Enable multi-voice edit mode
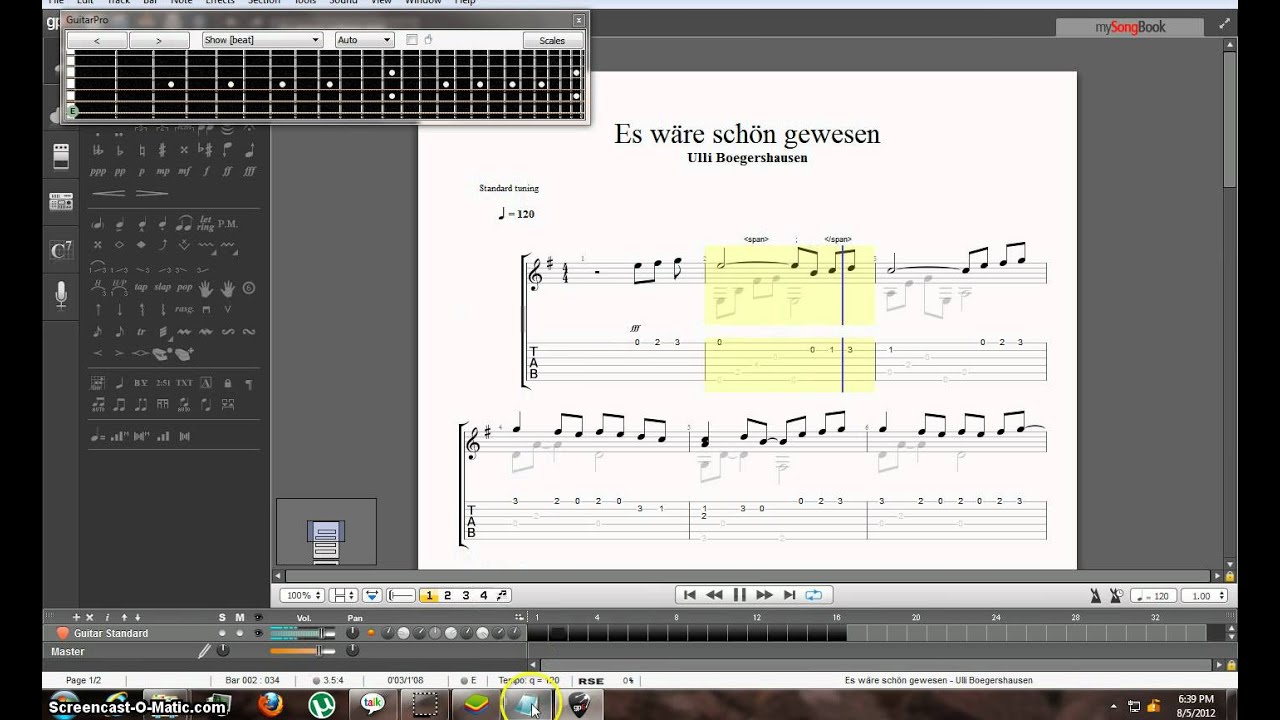This screenshot has width=1280, height=720. tap(502, 595)
